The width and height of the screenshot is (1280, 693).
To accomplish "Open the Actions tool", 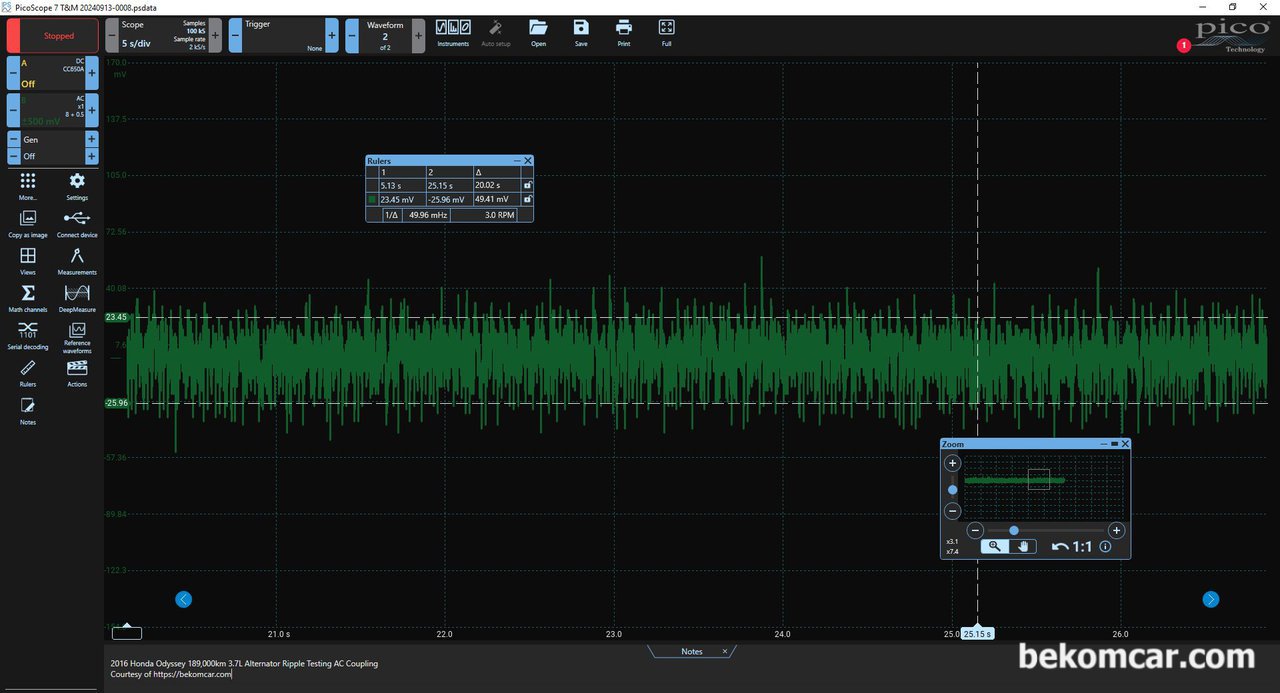I will (77, 373).
